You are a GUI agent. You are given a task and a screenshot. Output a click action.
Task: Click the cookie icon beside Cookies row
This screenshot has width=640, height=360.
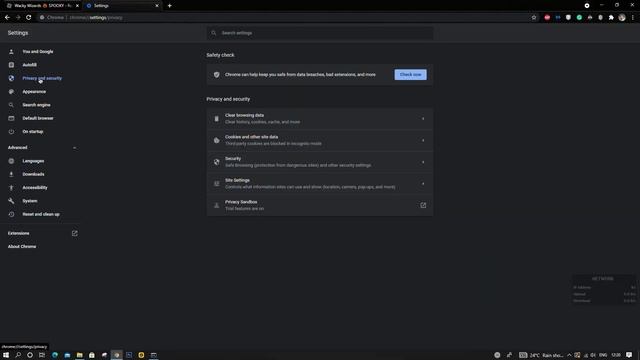(217, 140)
